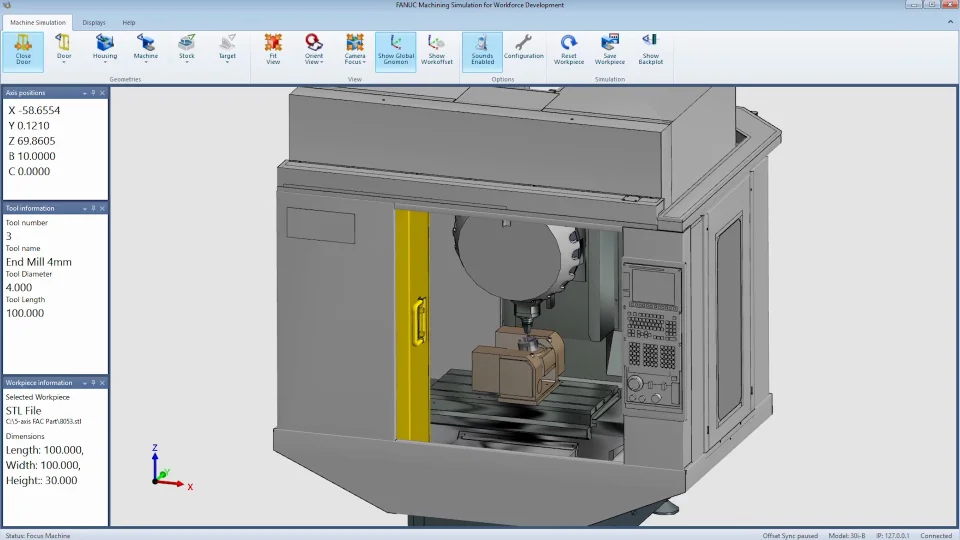This screenshot has height=540, width=960.
Task: Click the Stock geometry icon
Action: 187,48
